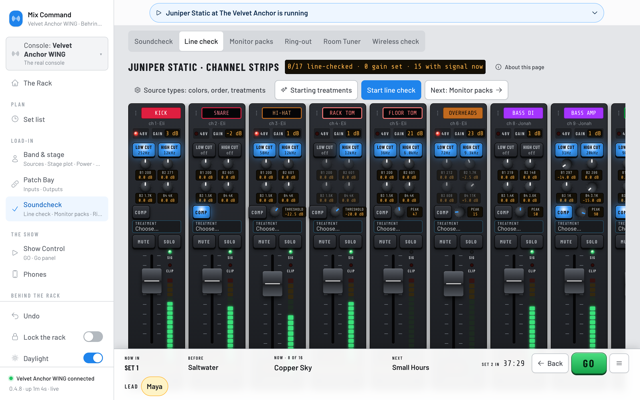The image size is (640, 400).
Task: Open The Rack home icon
Action: (15, 83)
